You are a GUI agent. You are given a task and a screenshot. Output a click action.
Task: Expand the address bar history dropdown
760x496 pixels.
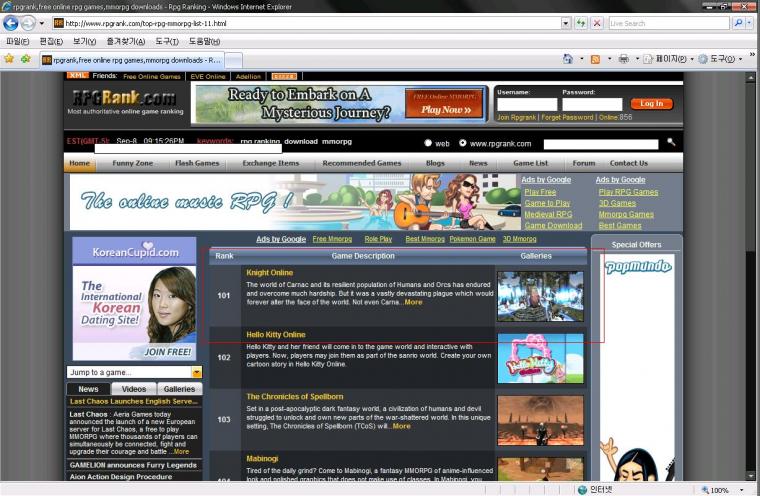point(566,23)
